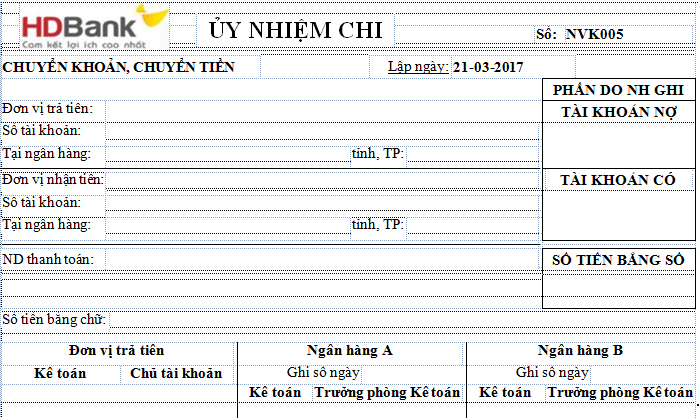Click the box under SỐ TIỀN BẰNG SỐ
Image resolution: width=699 pixels, height=418 pixels.
619,288
